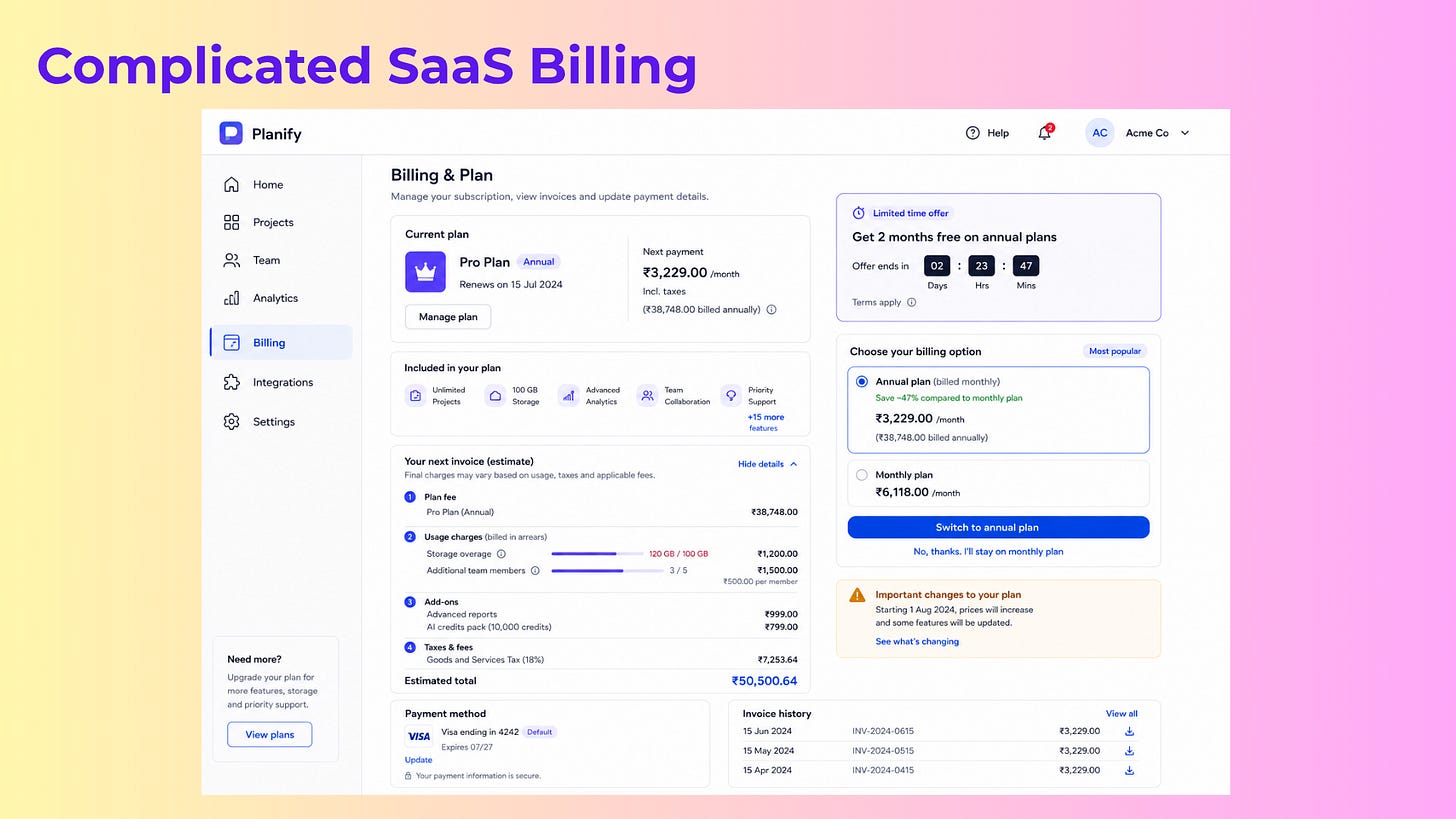Click the Storage overage progress bar

[596, 554]
